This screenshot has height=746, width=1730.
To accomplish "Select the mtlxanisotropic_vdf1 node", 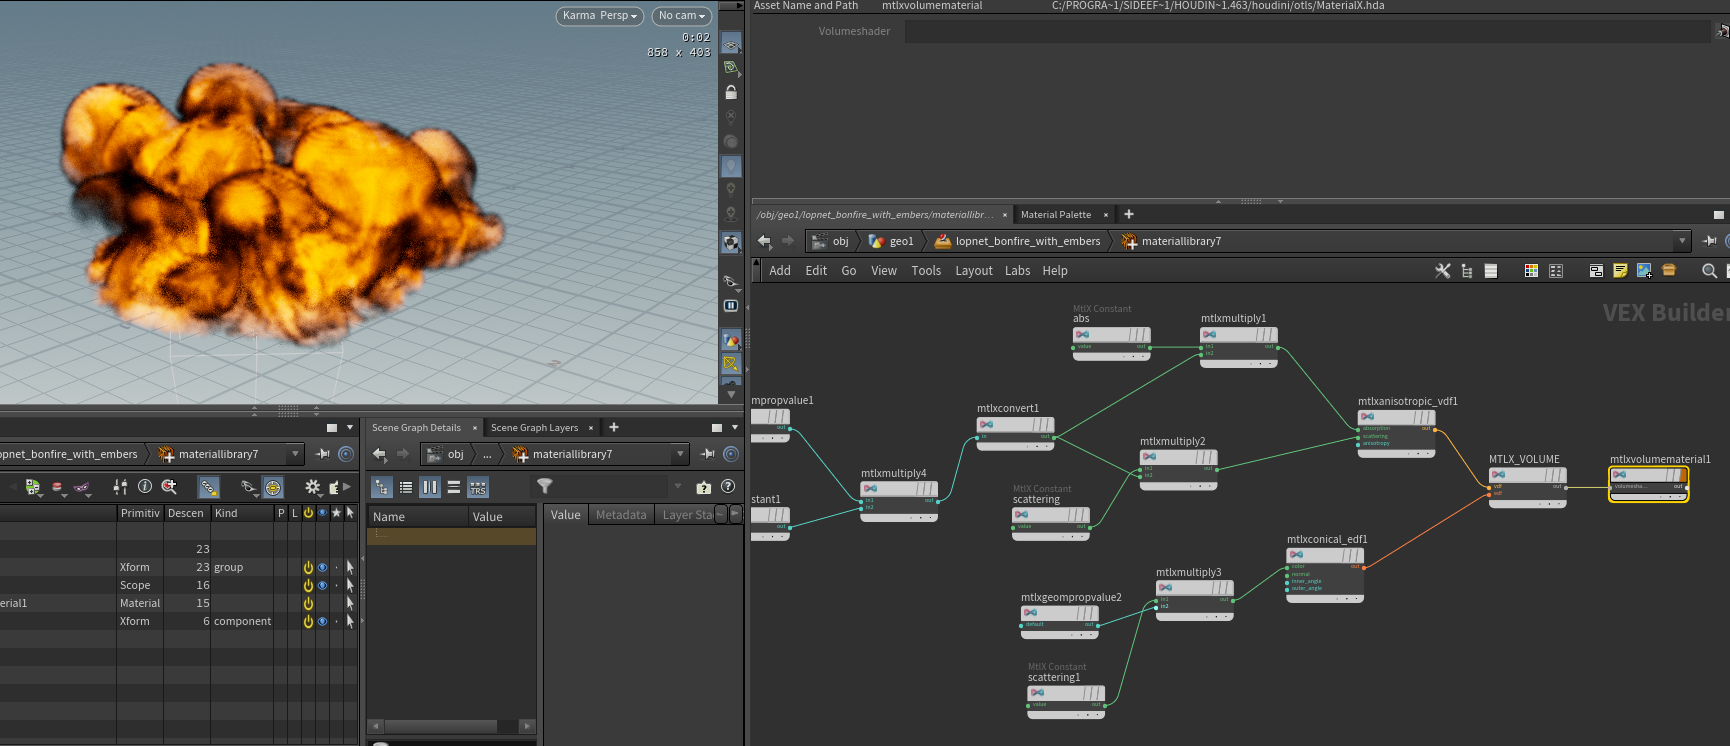I will (1396, 433).
